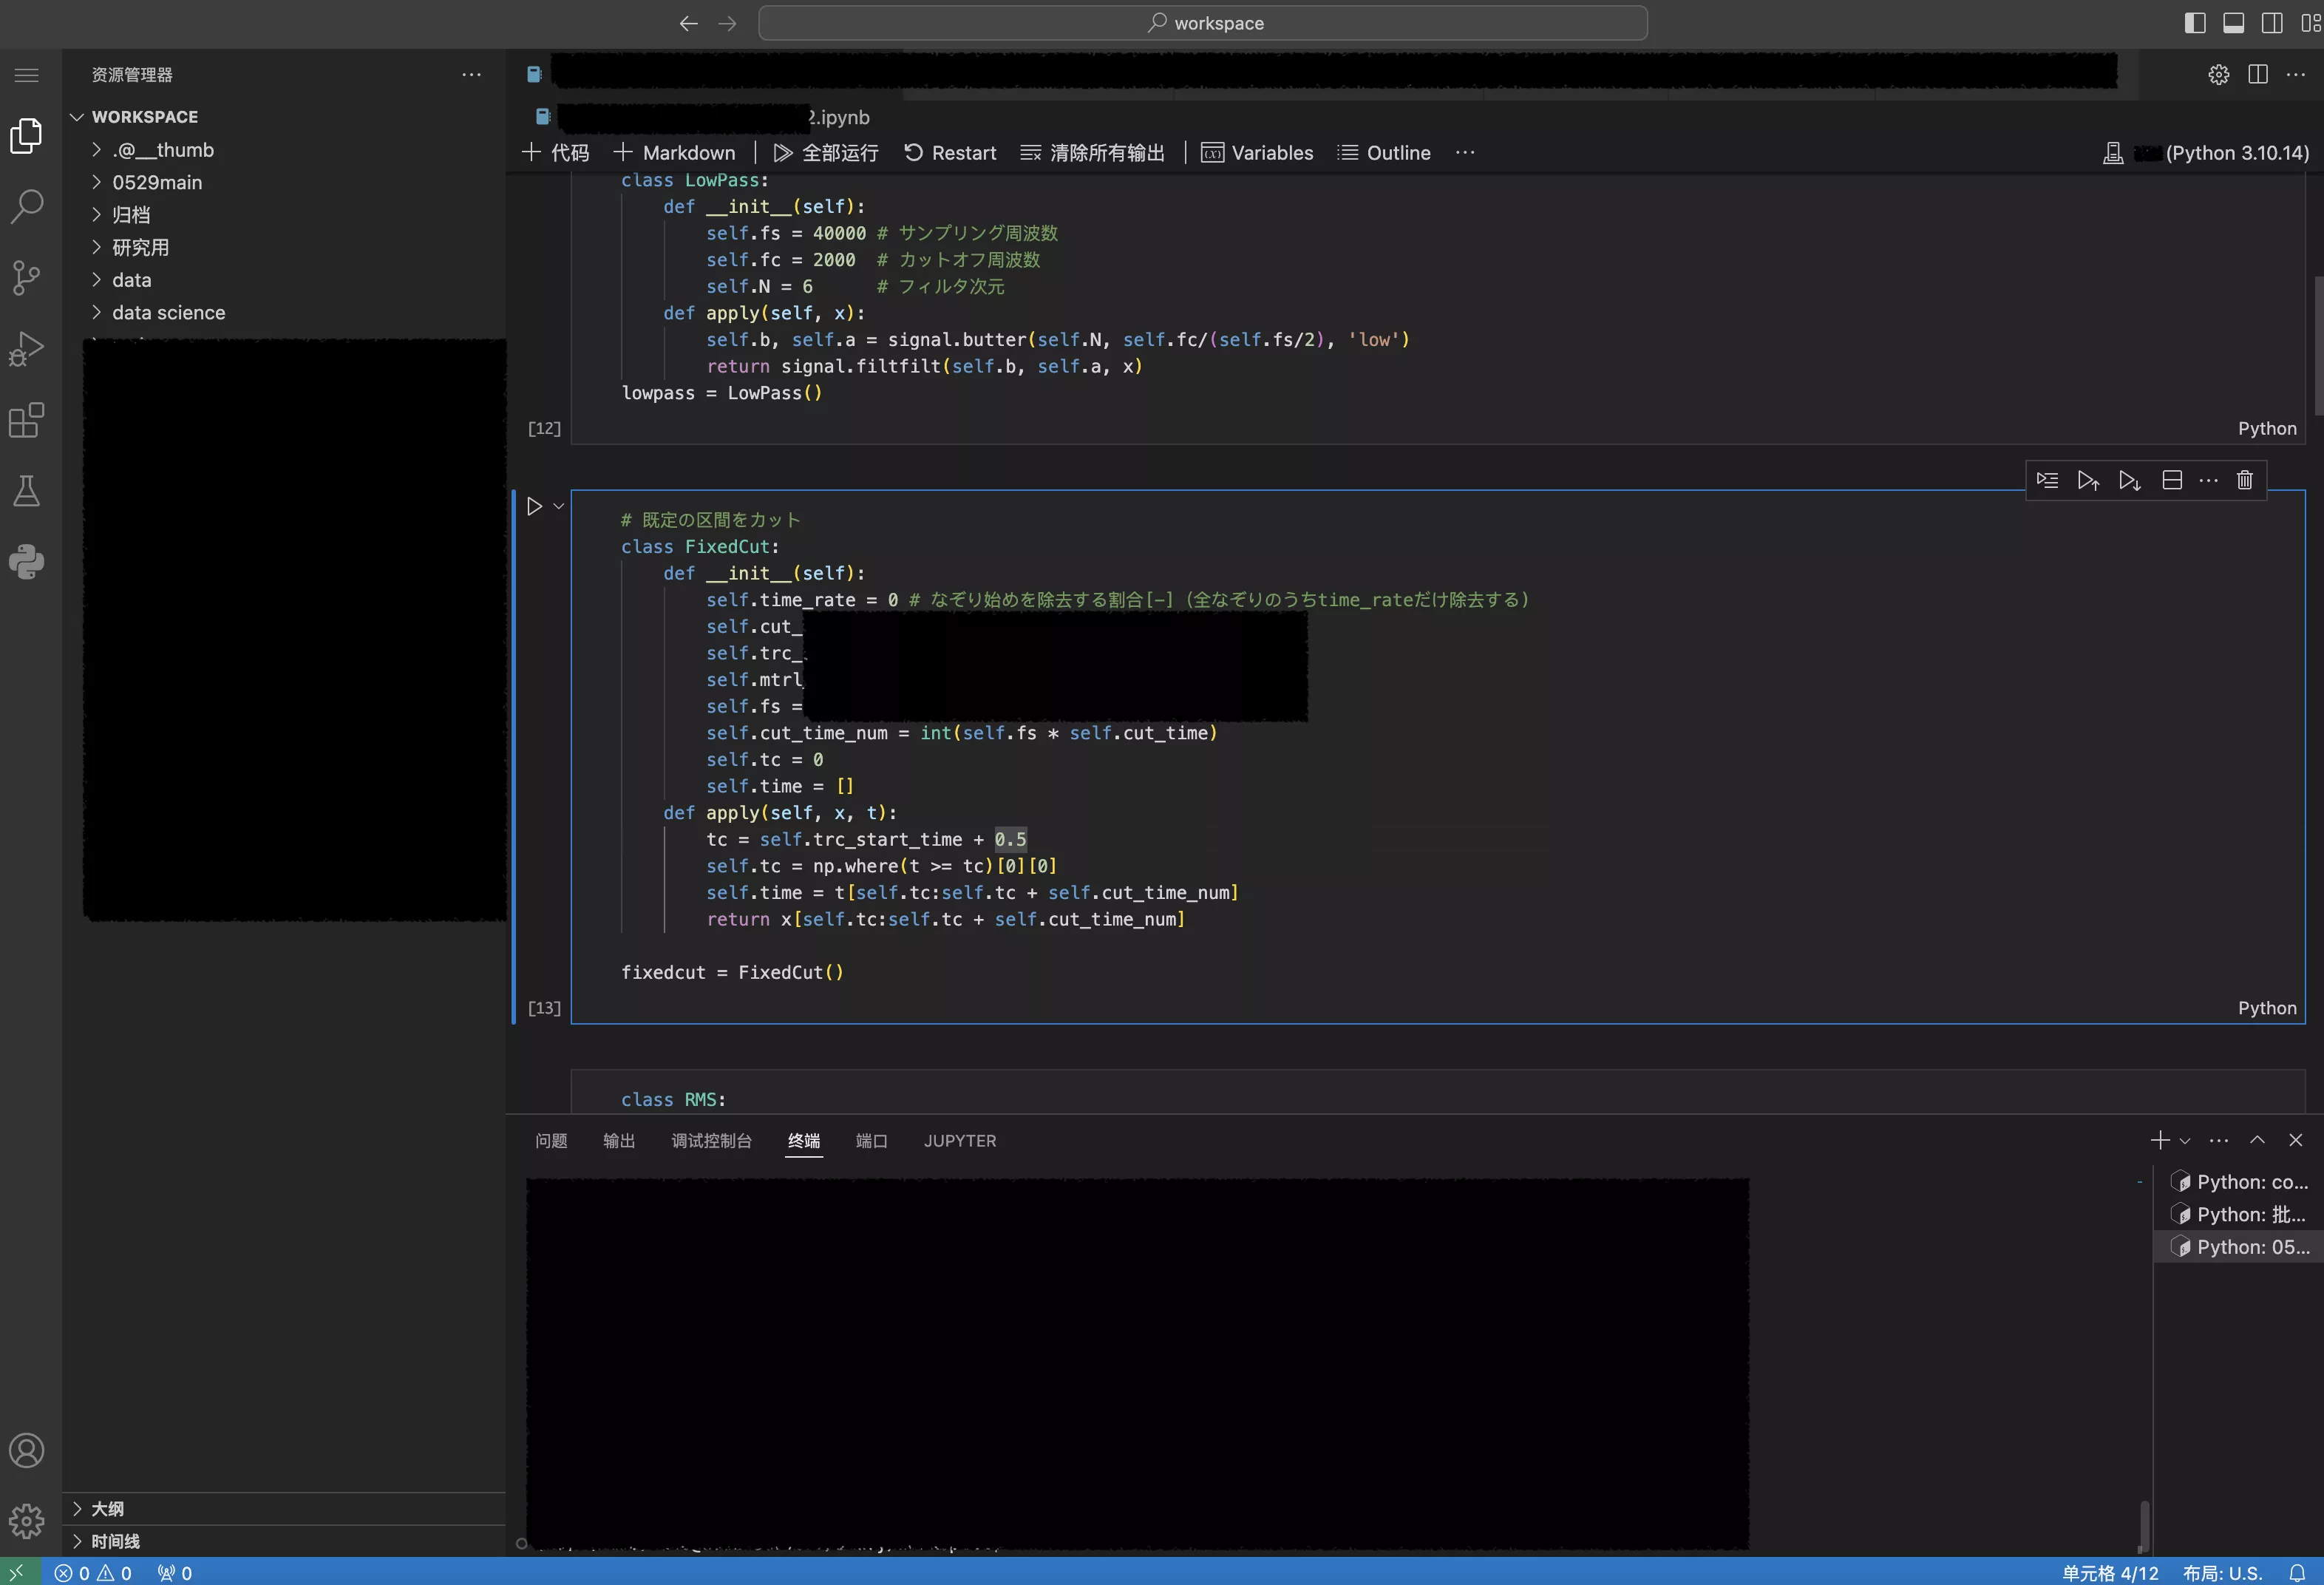Expand the data folder
The height and width of the screenshot is (1585, 2324).
tap(284, 280)
